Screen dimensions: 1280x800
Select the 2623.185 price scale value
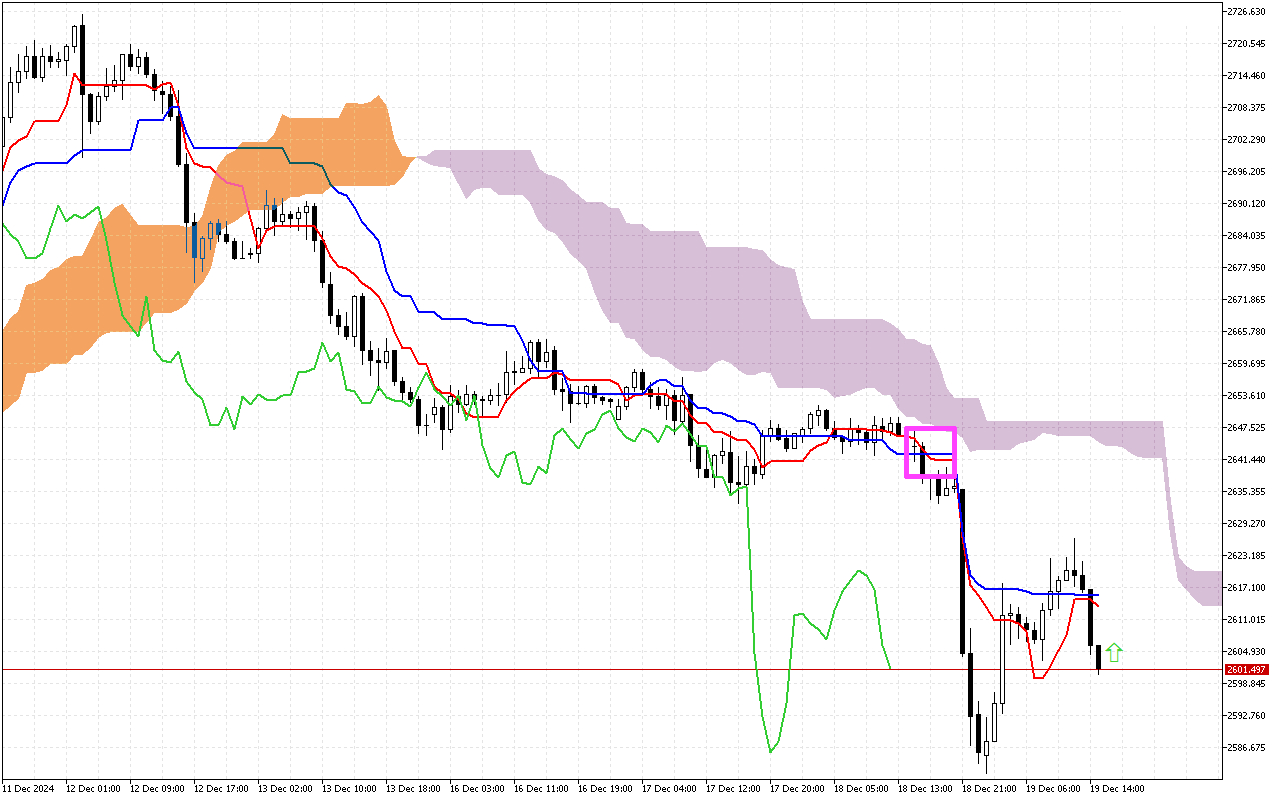1246,556
